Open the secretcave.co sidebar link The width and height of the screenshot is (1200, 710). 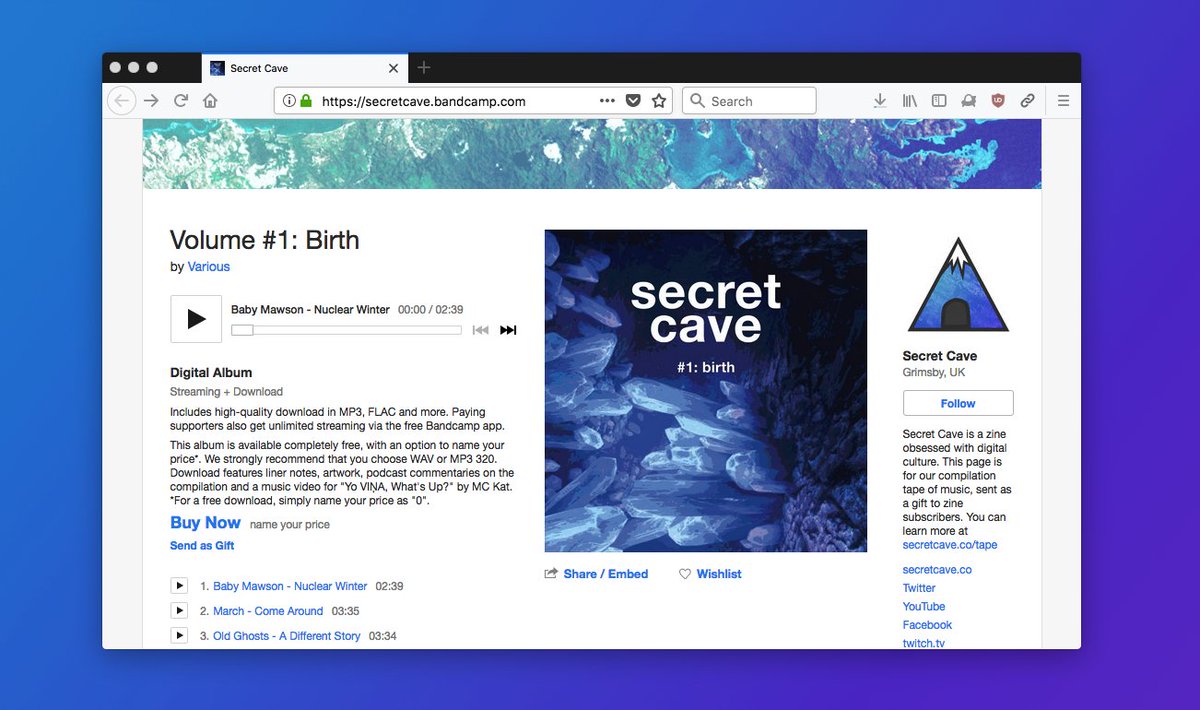[x=937, y=570]
